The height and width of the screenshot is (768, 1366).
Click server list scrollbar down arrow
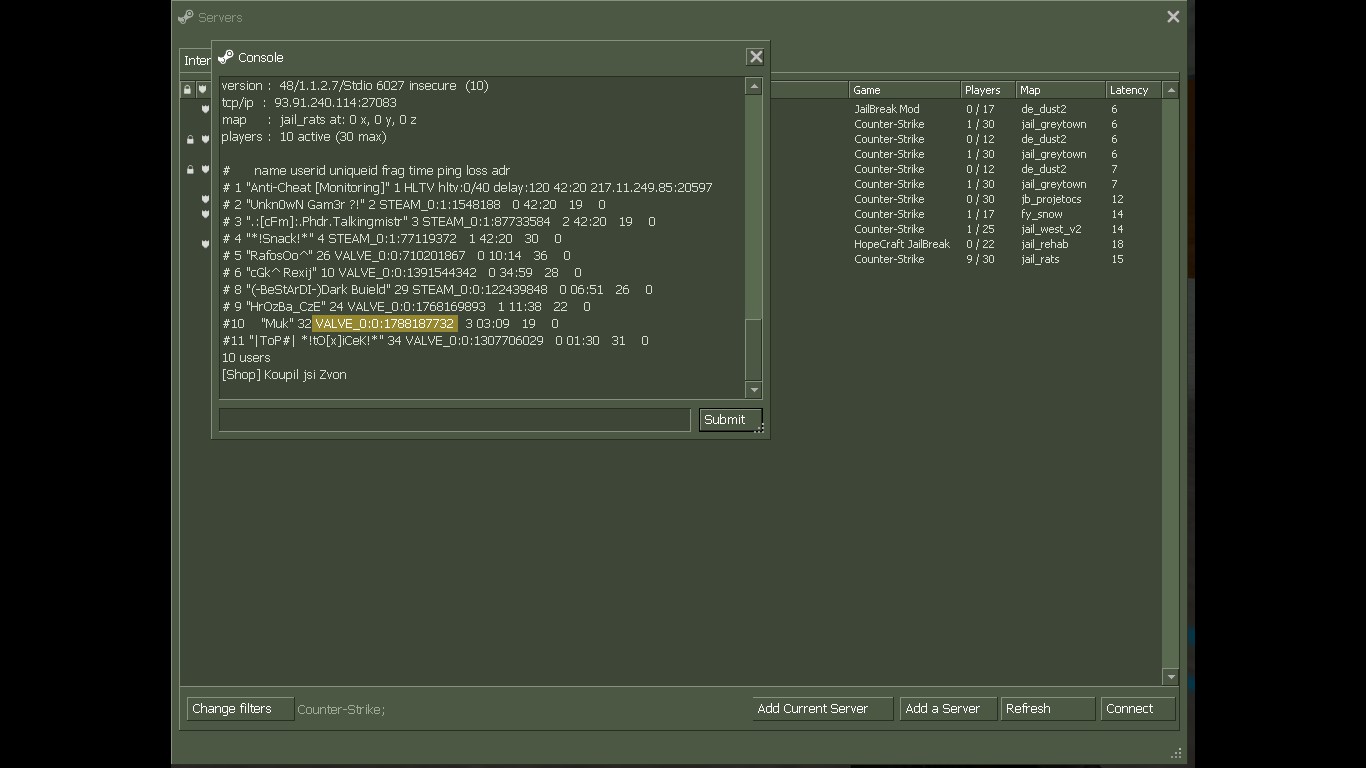coord(1171,677)
